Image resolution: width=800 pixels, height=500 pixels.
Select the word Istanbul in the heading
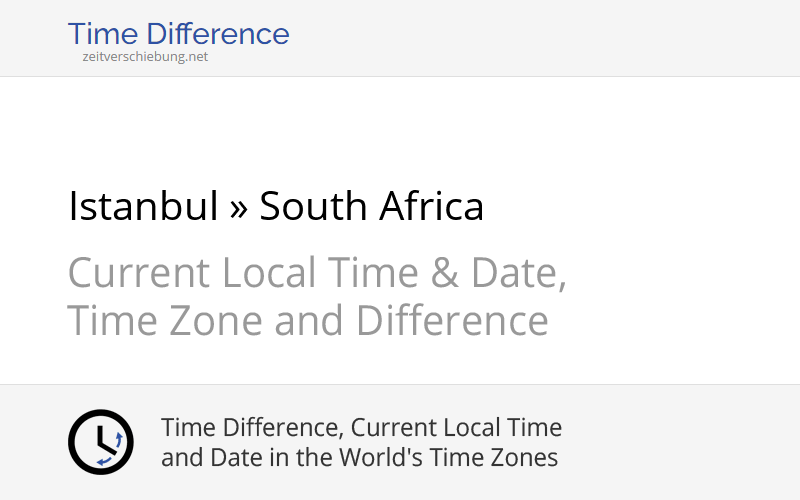click(143, 207)
